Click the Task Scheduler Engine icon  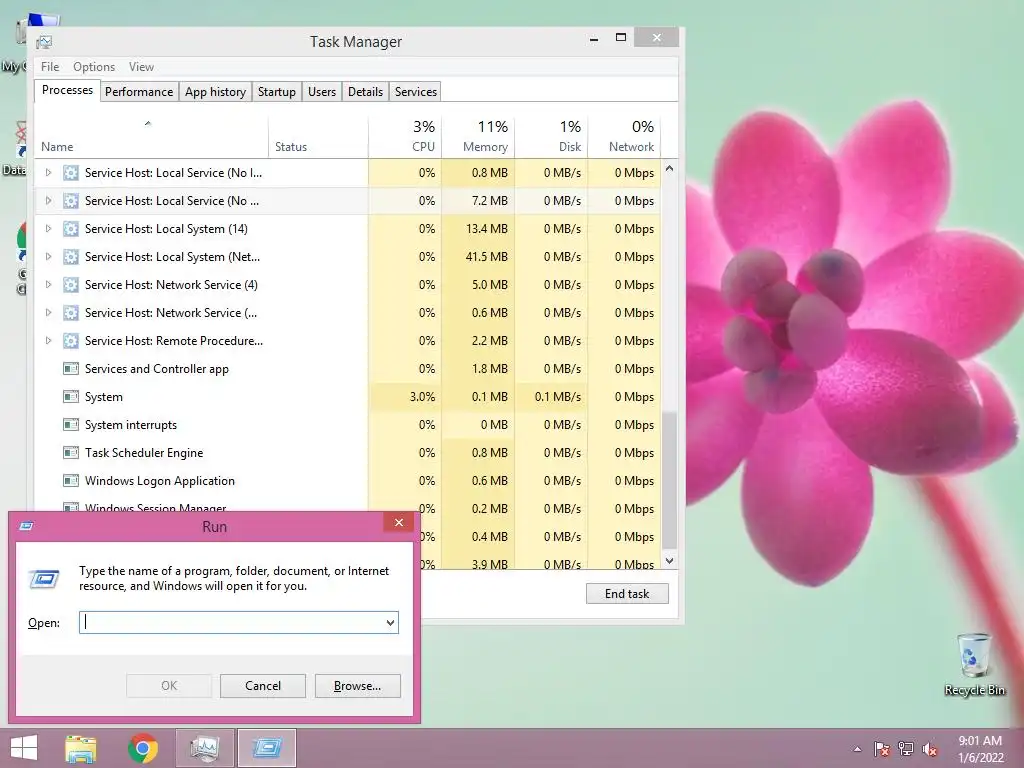click(71, 453)
